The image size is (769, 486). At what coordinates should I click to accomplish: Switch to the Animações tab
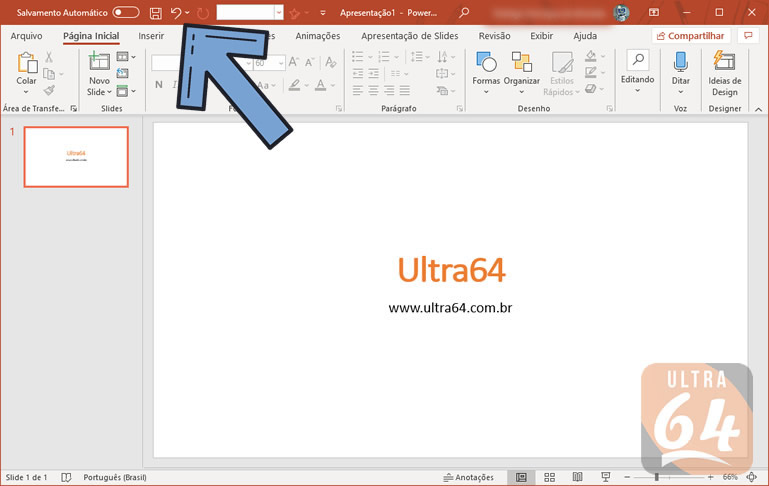click(318, 36)
